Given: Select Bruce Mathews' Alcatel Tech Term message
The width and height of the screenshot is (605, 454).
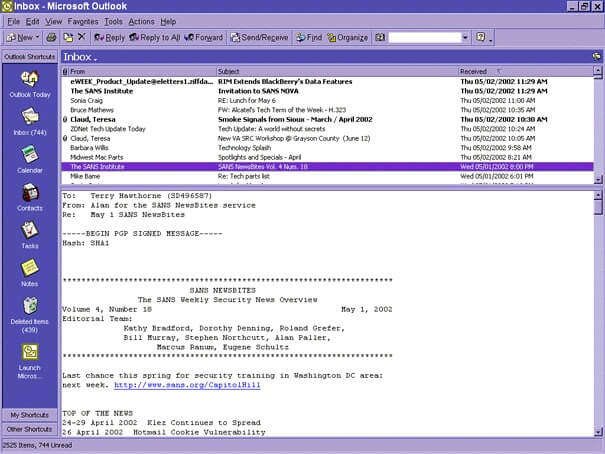Looking at the screenshot, I should pos(327,110).
